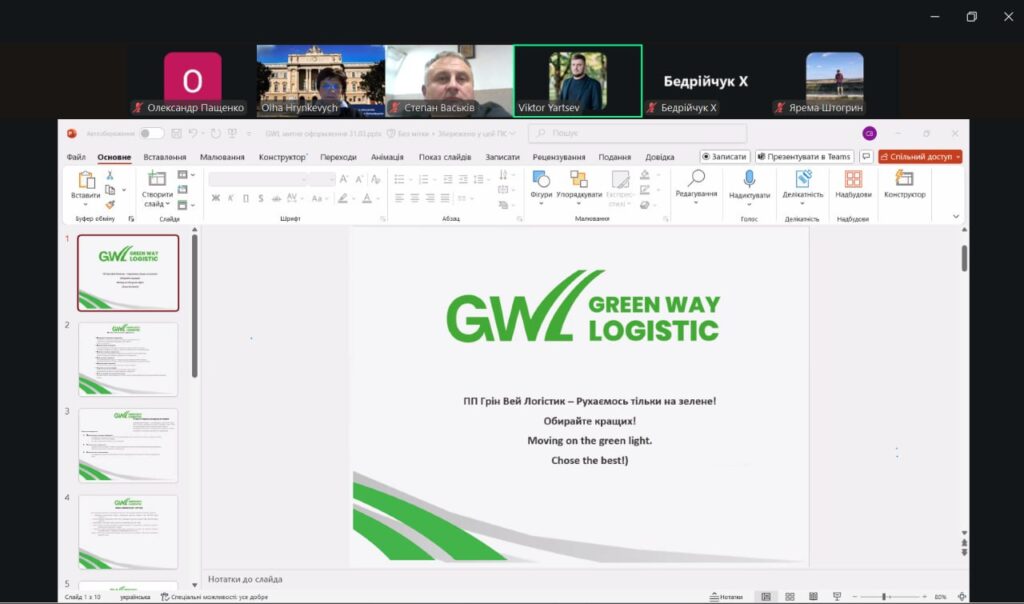
Task: Click the zoom slider in status bar
Action: coord(886,597)
